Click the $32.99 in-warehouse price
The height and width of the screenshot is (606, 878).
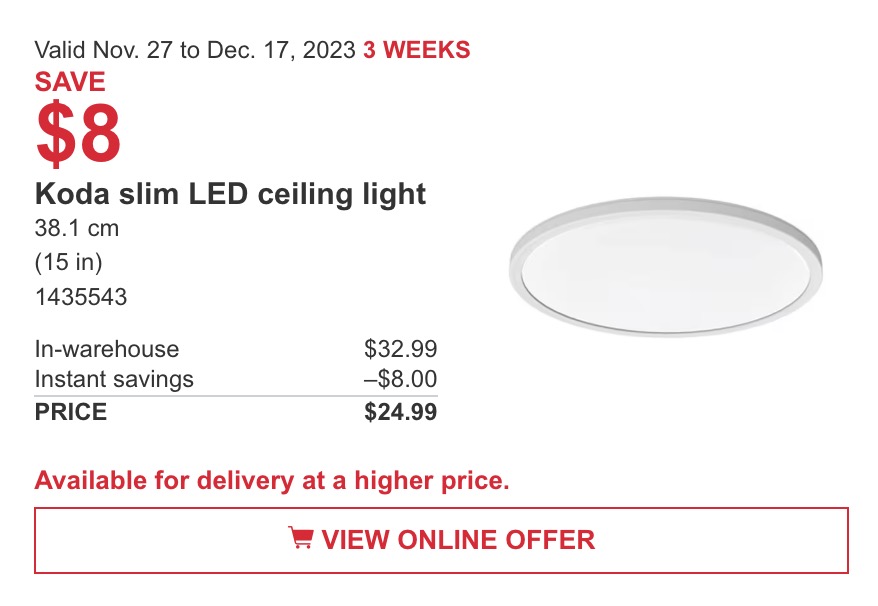(x=400, y=348)
